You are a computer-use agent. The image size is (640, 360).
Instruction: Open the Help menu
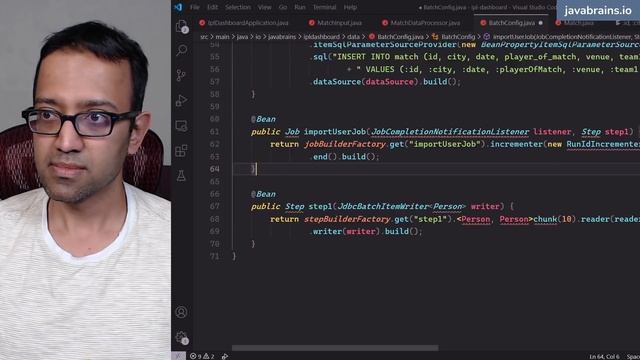[x=350, y=7]
